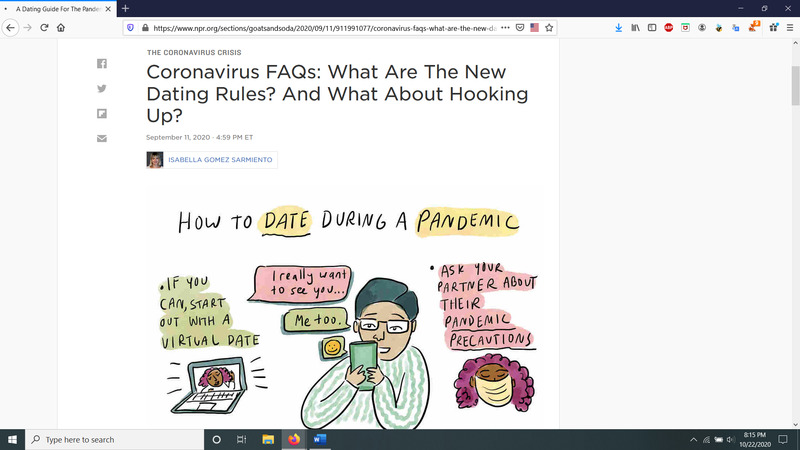Screen dimensions: 800x450
Task: Open tracking protection shield panel
Action: 130,27
